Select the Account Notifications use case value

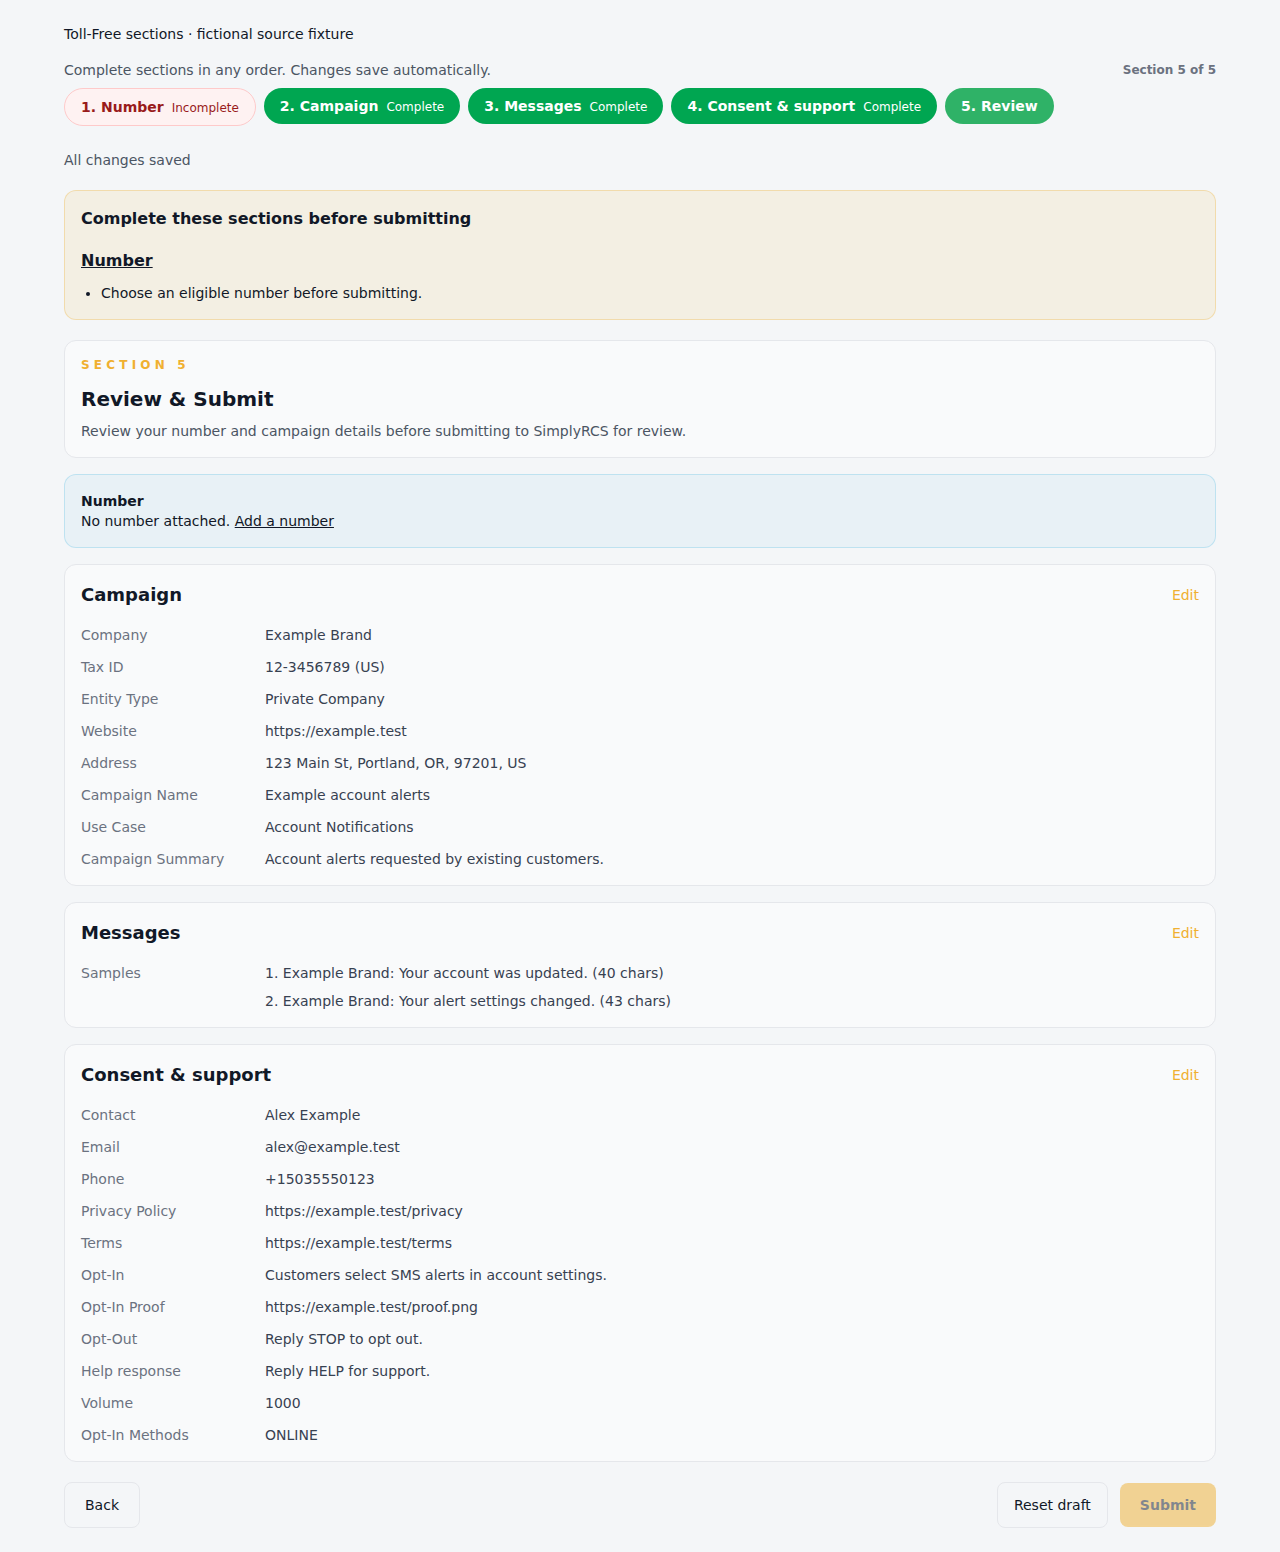click(x=339, y=827)
